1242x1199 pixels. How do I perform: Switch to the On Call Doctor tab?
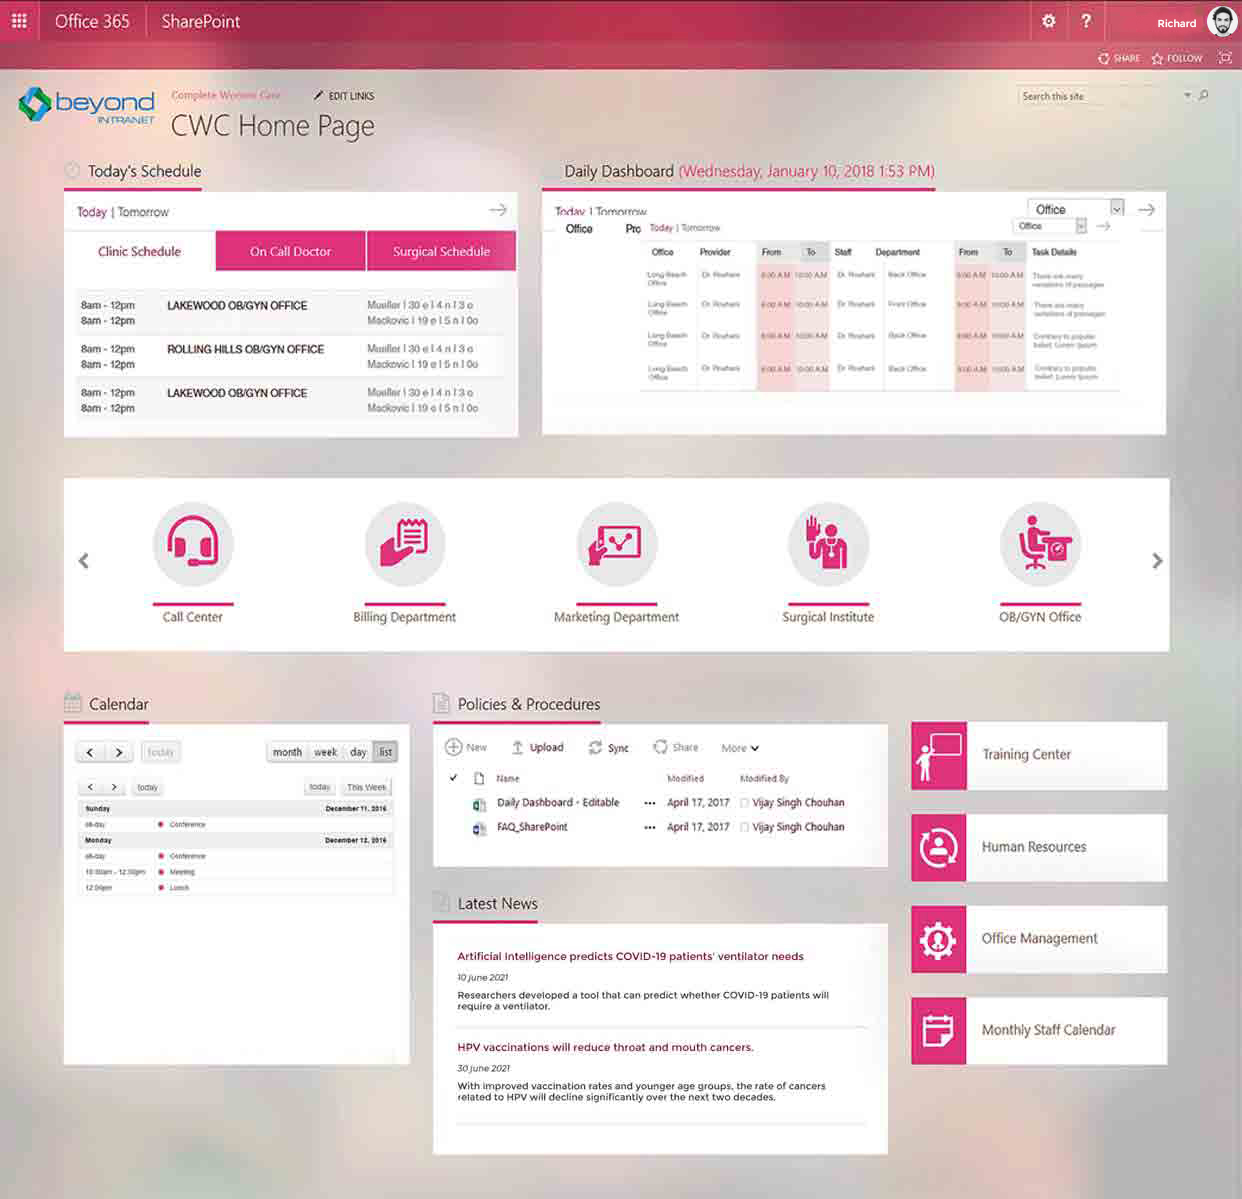[x=290, y=251]
